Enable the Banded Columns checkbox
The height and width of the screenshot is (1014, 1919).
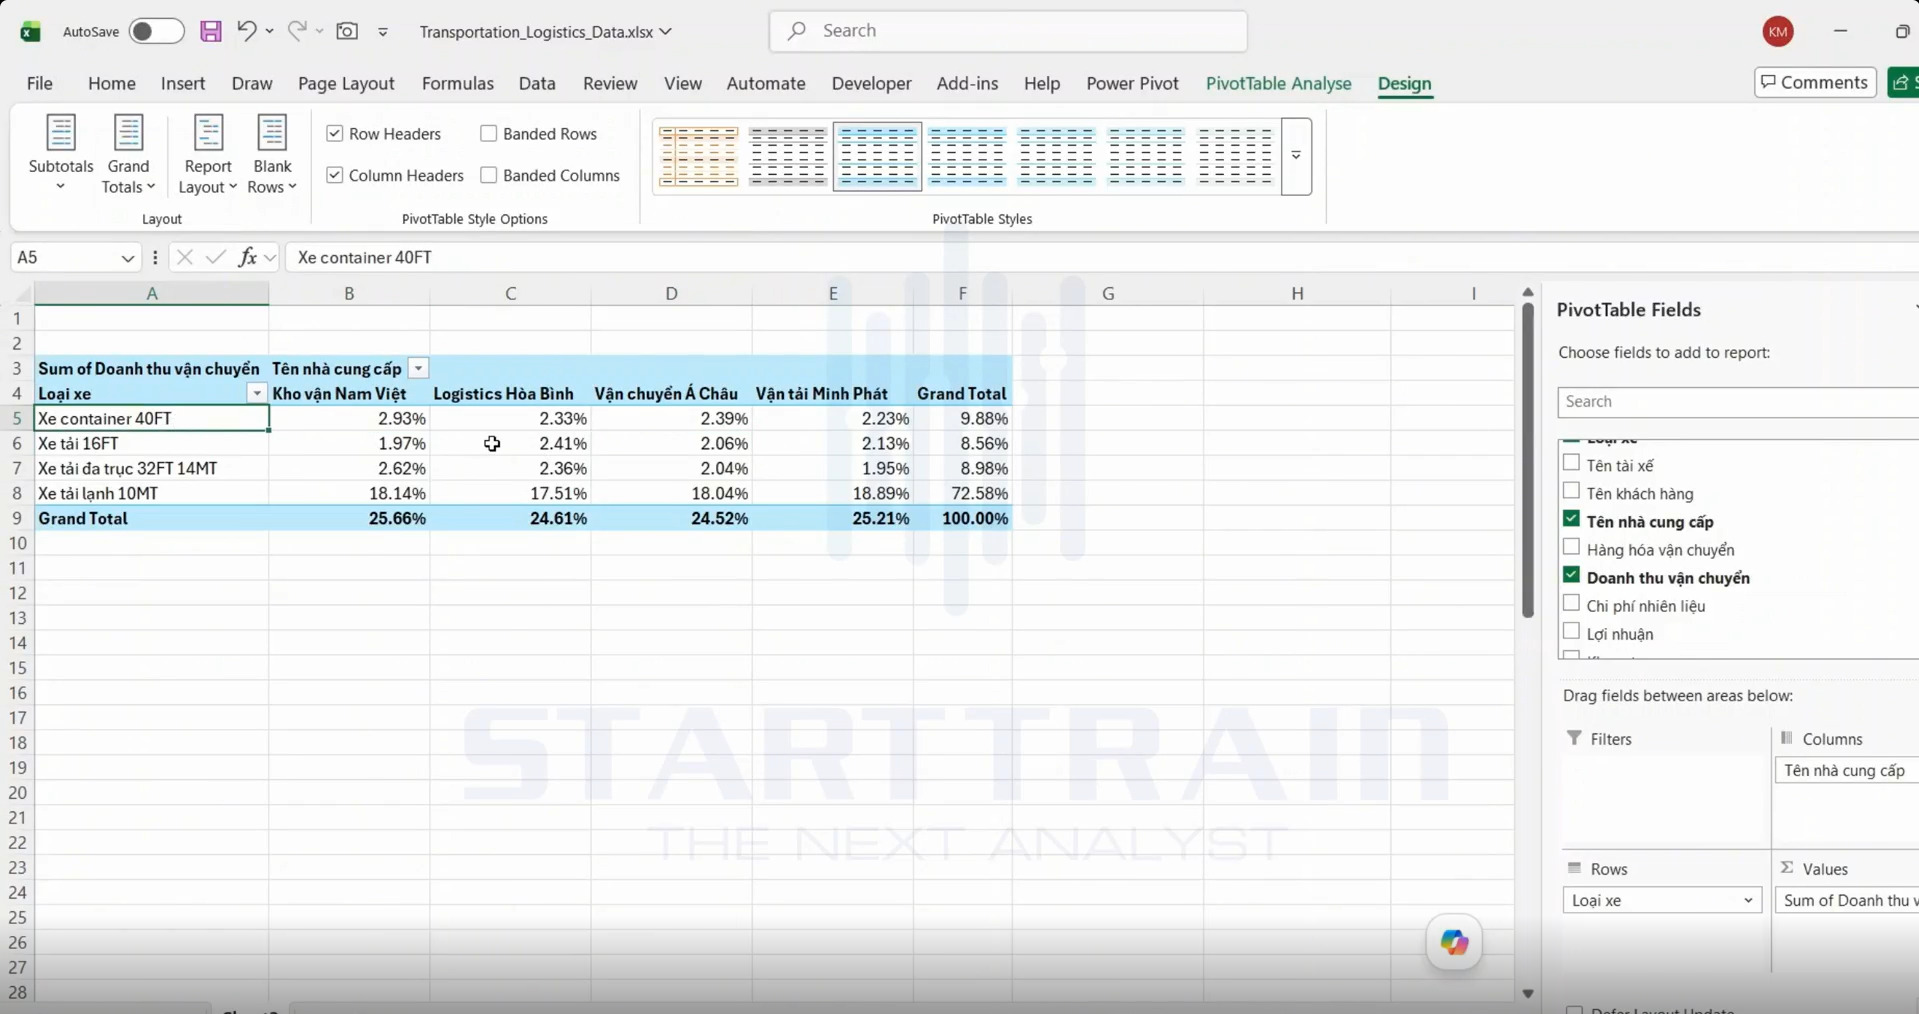pos(489,175)
